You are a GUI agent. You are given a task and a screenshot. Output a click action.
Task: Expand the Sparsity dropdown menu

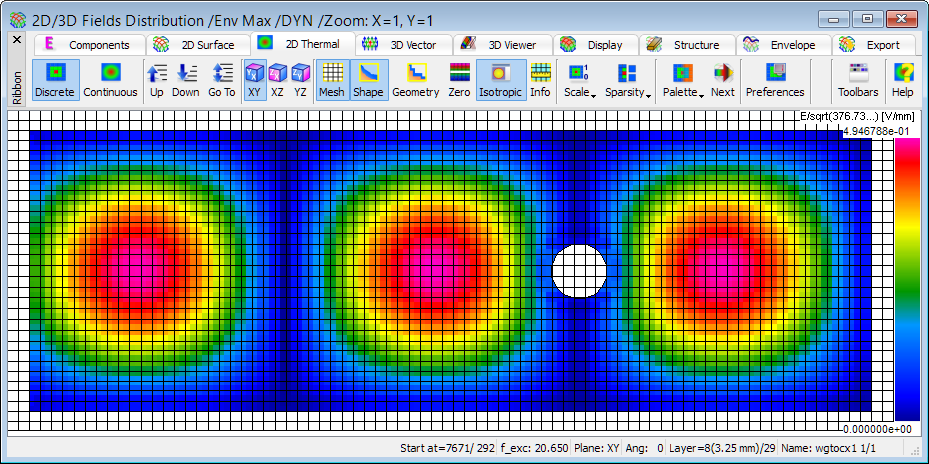[628, 80]
